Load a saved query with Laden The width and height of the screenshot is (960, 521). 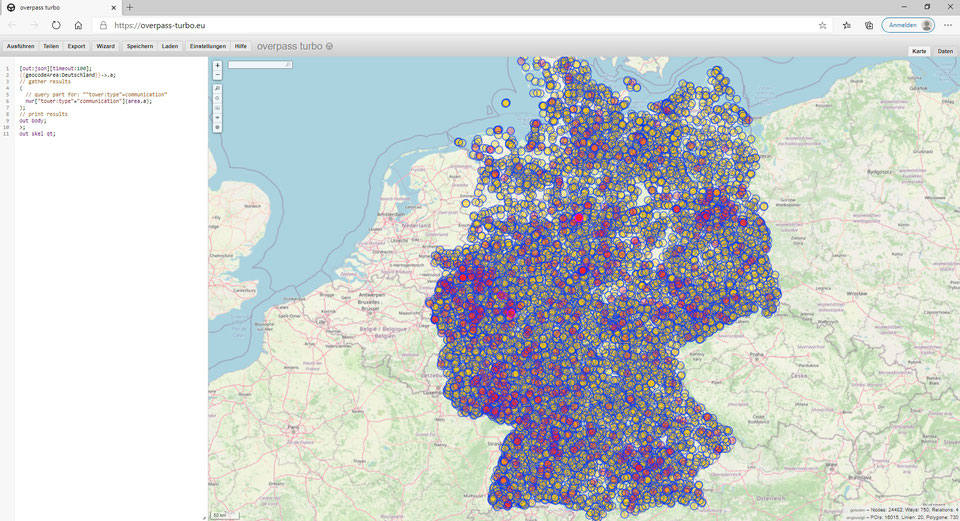click(170, 46)
